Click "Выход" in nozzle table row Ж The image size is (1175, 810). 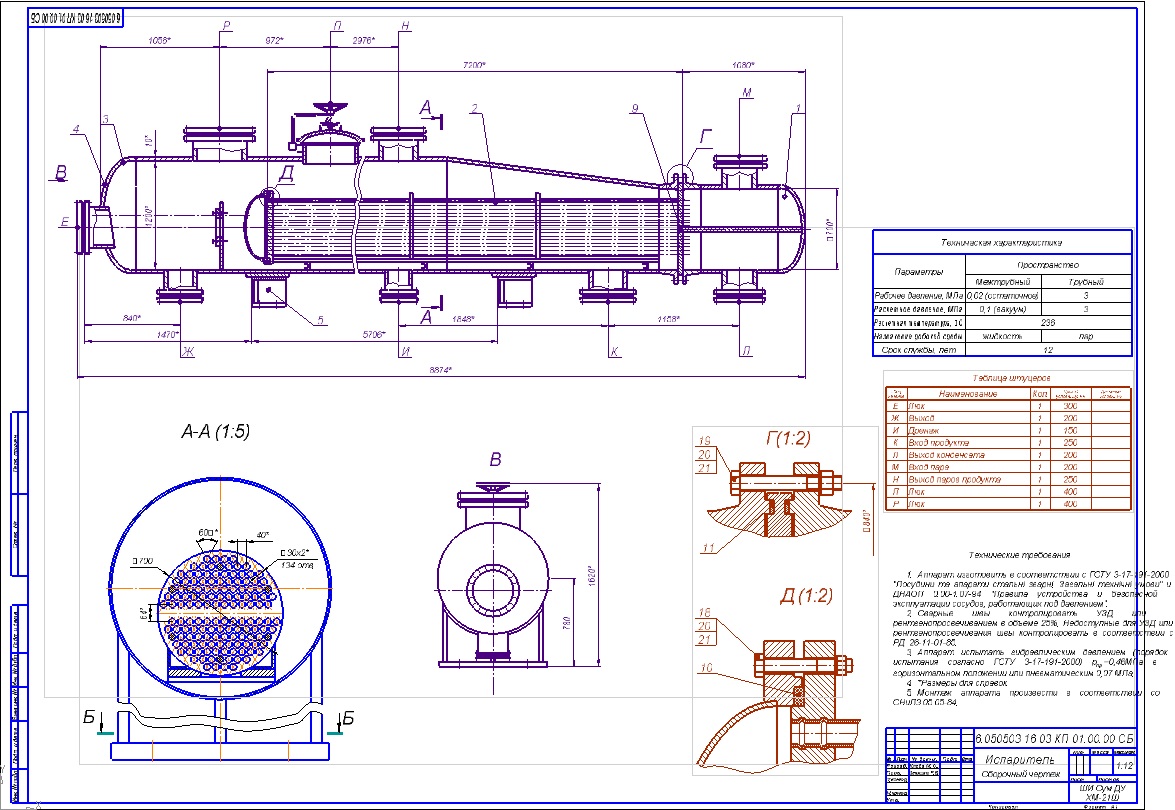[921, 418]
